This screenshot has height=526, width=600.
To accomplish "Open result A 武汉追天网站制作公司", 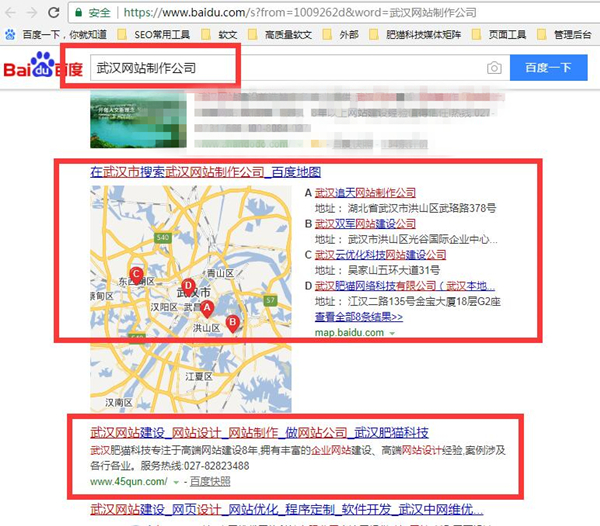I will pyautogui.click(x=365, y=193).
